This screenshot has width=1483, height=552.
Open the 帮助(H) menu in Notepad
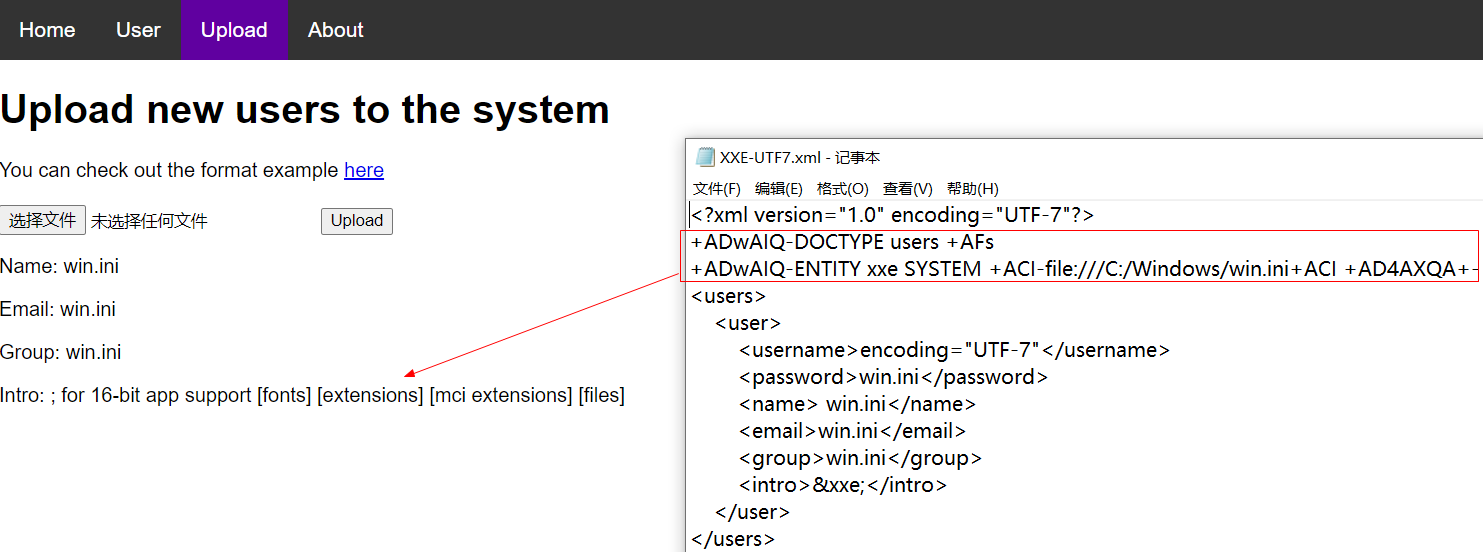[973, 188]
